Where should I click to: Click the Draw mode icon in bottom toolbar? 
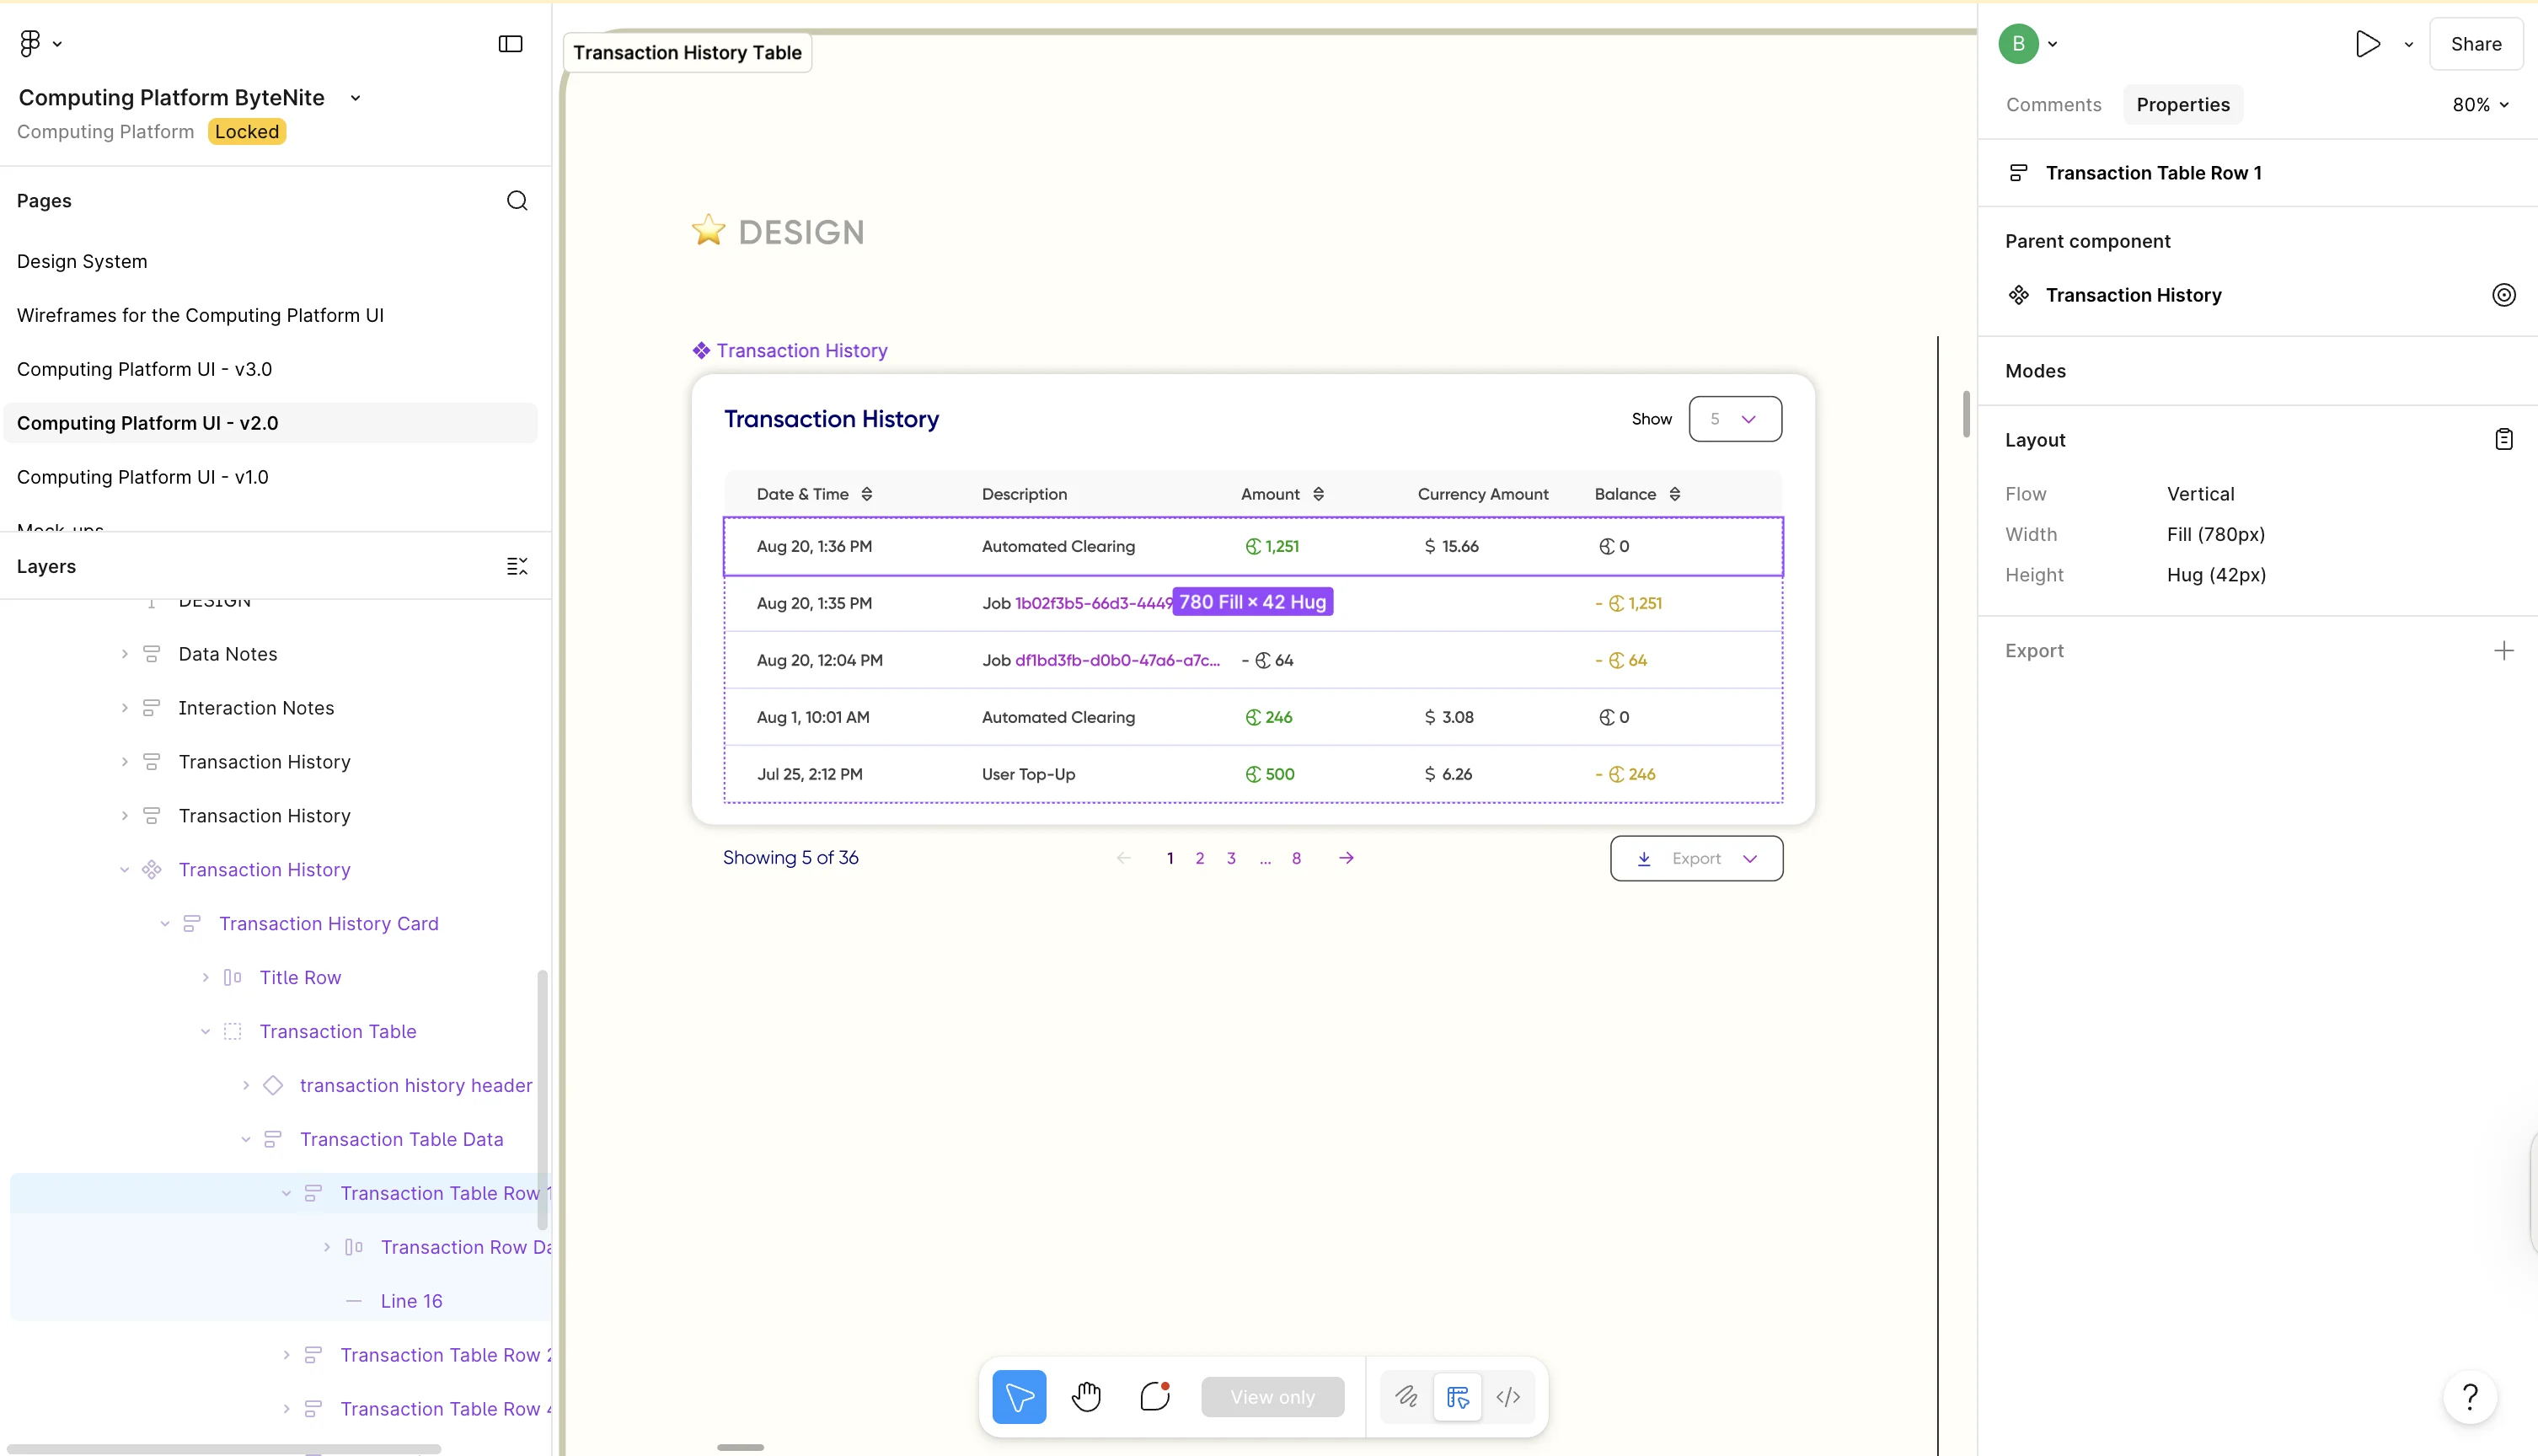(1406, 1397)
